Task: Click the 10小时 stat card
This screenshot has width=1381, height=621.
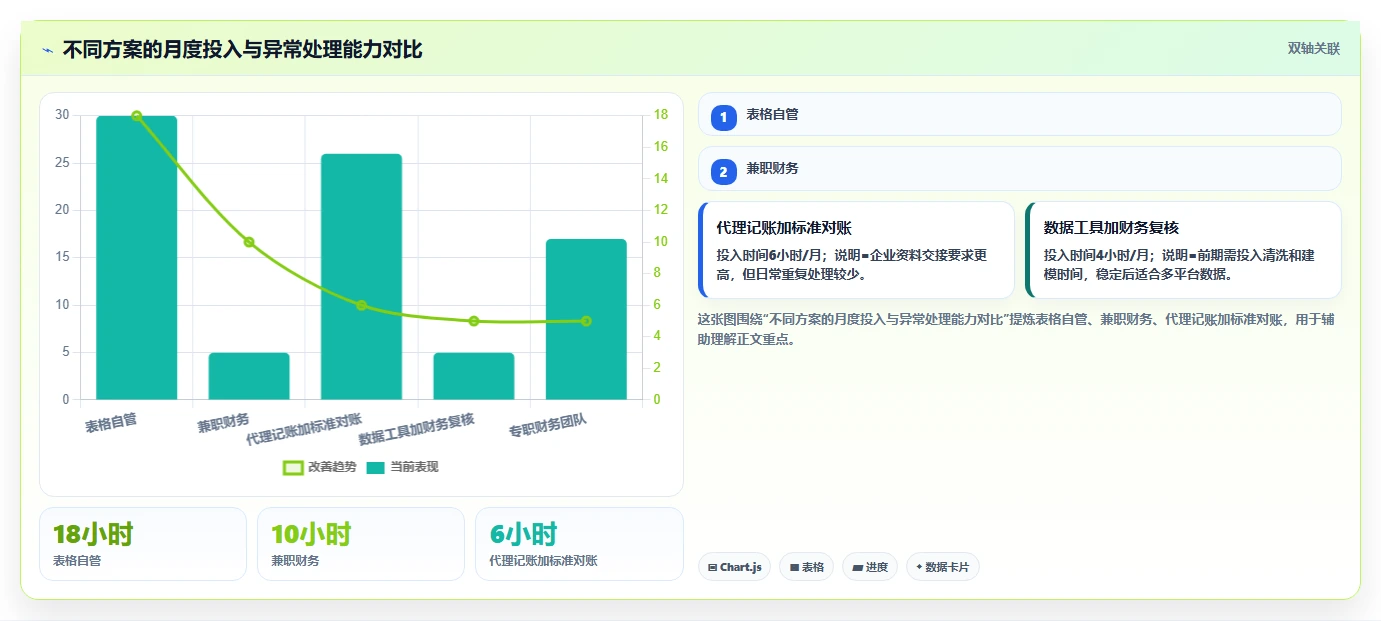Action: point(361,544)
